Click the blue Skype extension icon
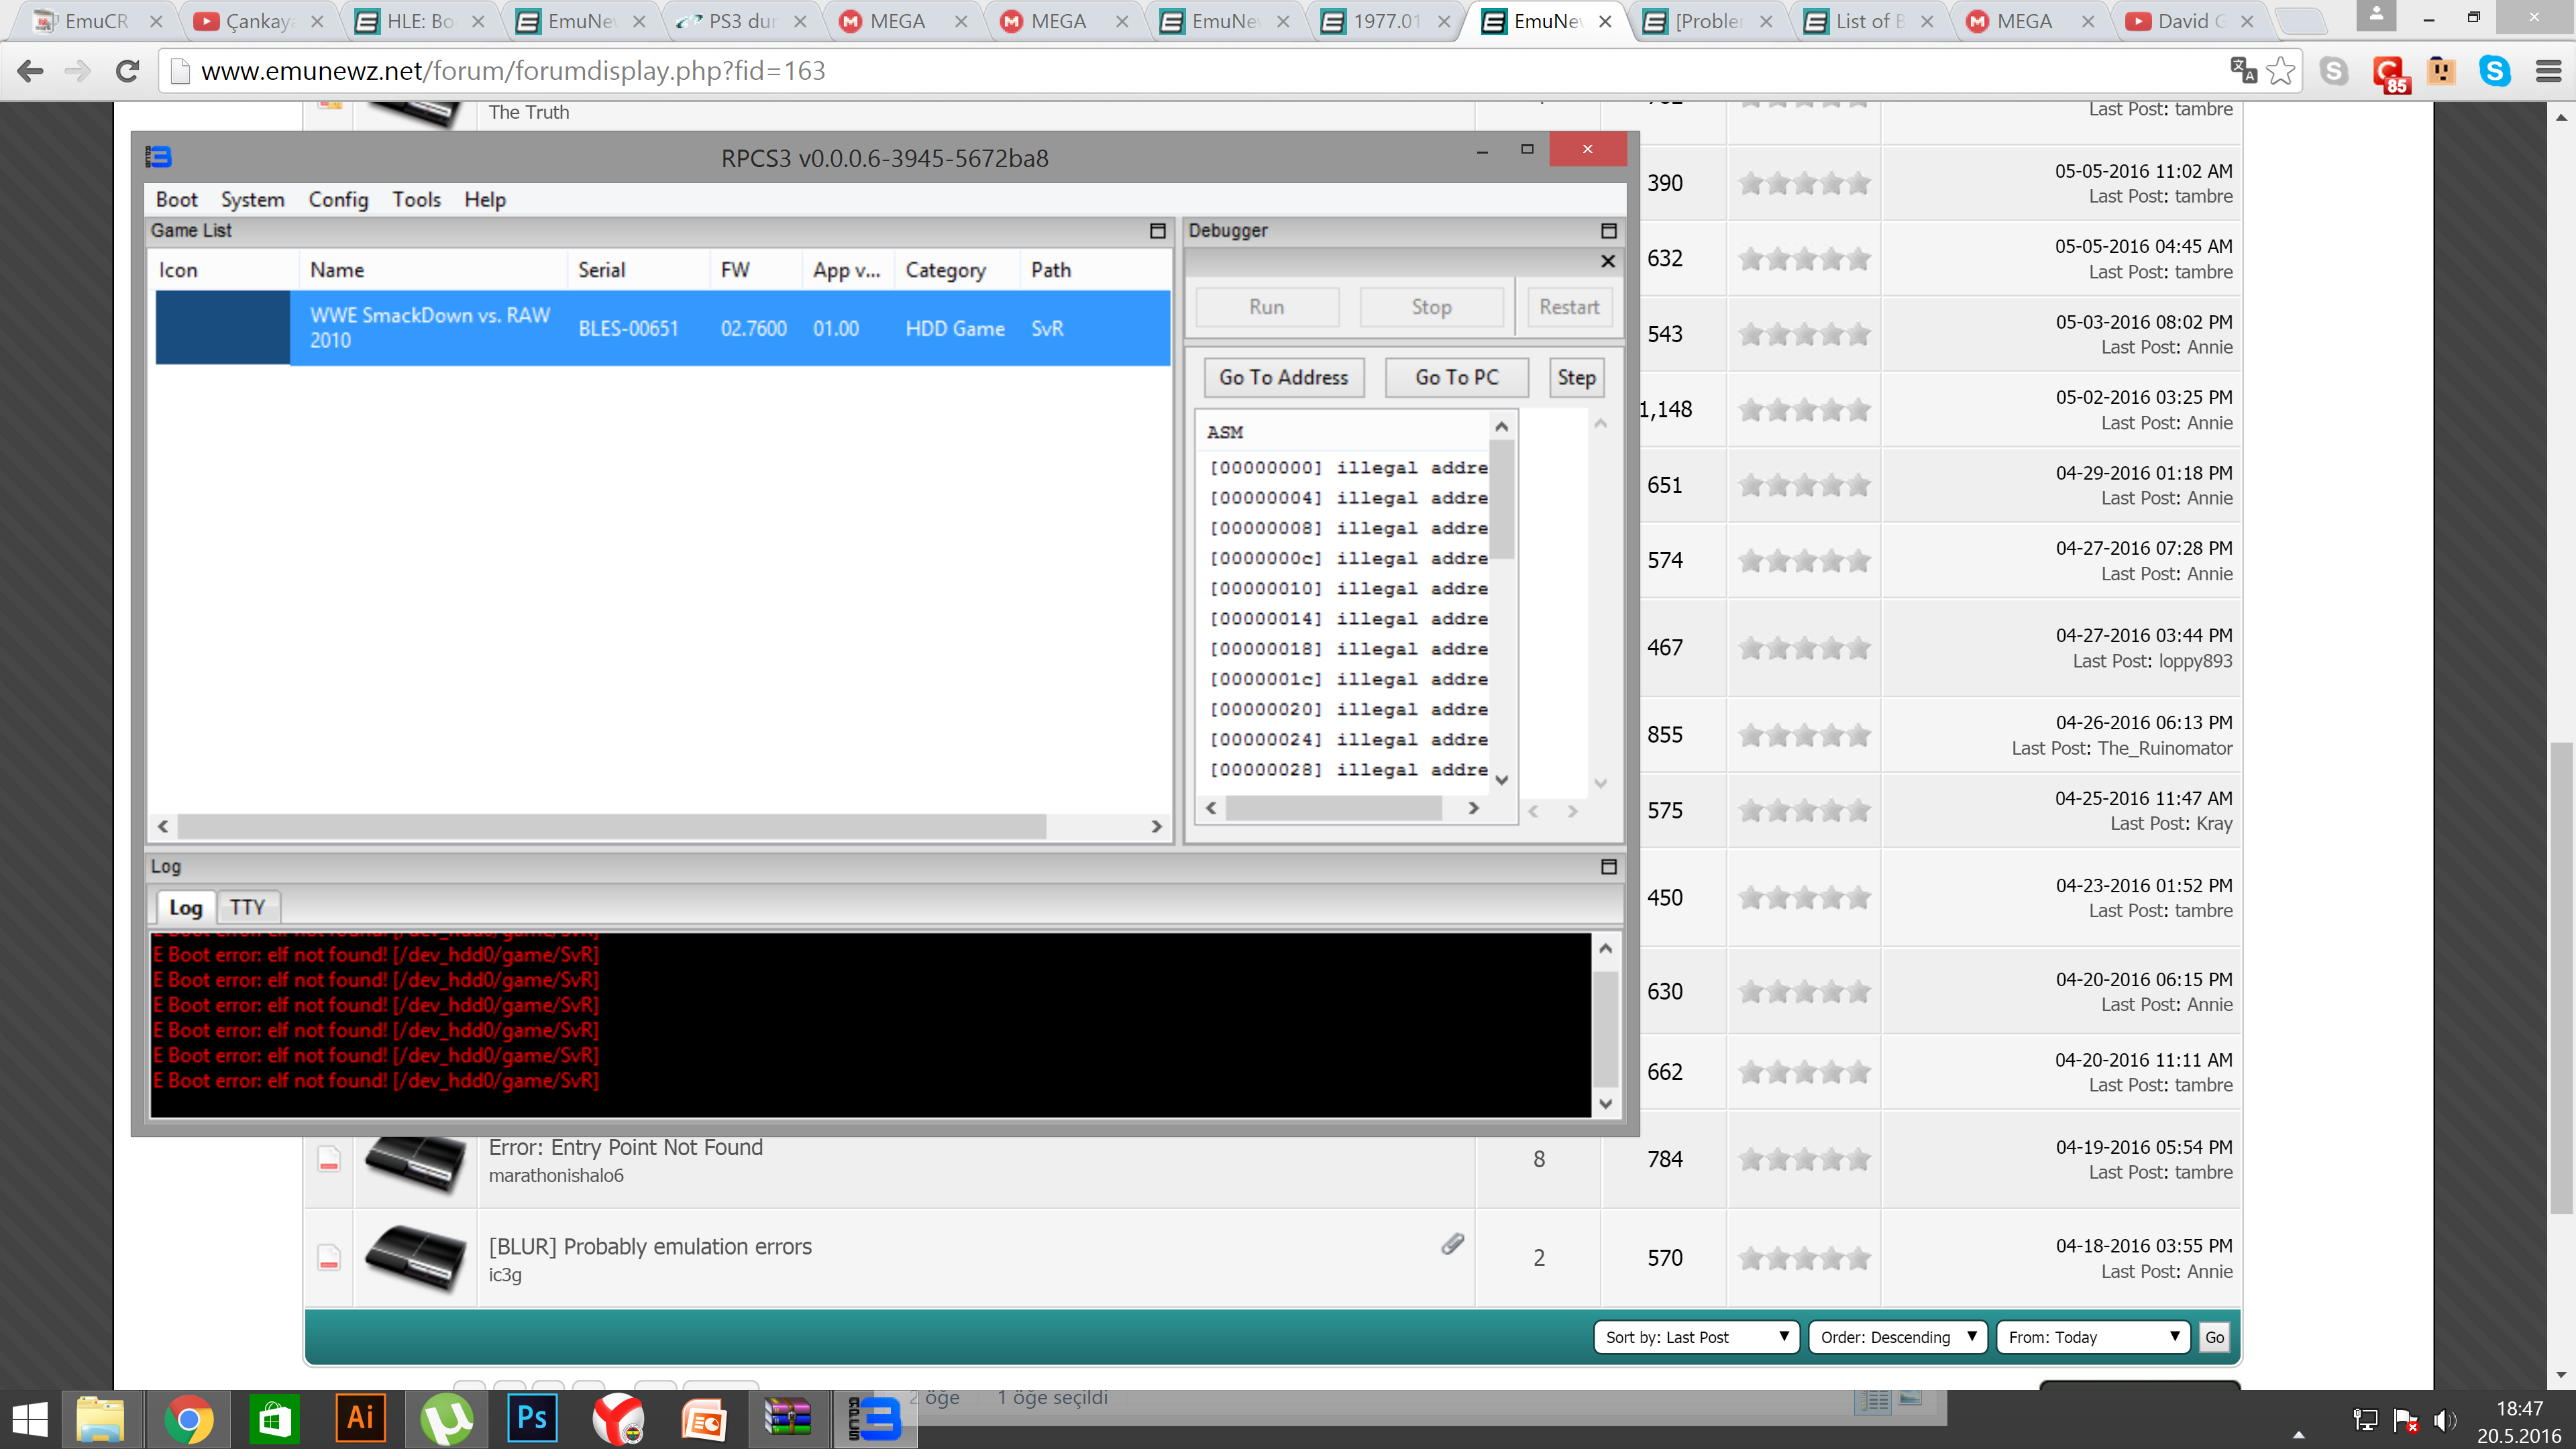This screenshot has width=2576, height=1449. (x=2495, y=71)
